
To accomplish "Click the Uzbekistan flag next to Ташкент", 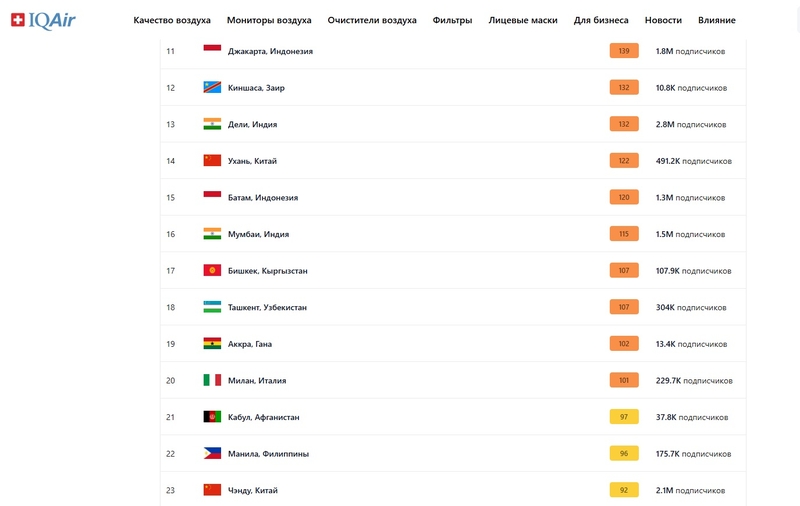I will click(212, 307).
